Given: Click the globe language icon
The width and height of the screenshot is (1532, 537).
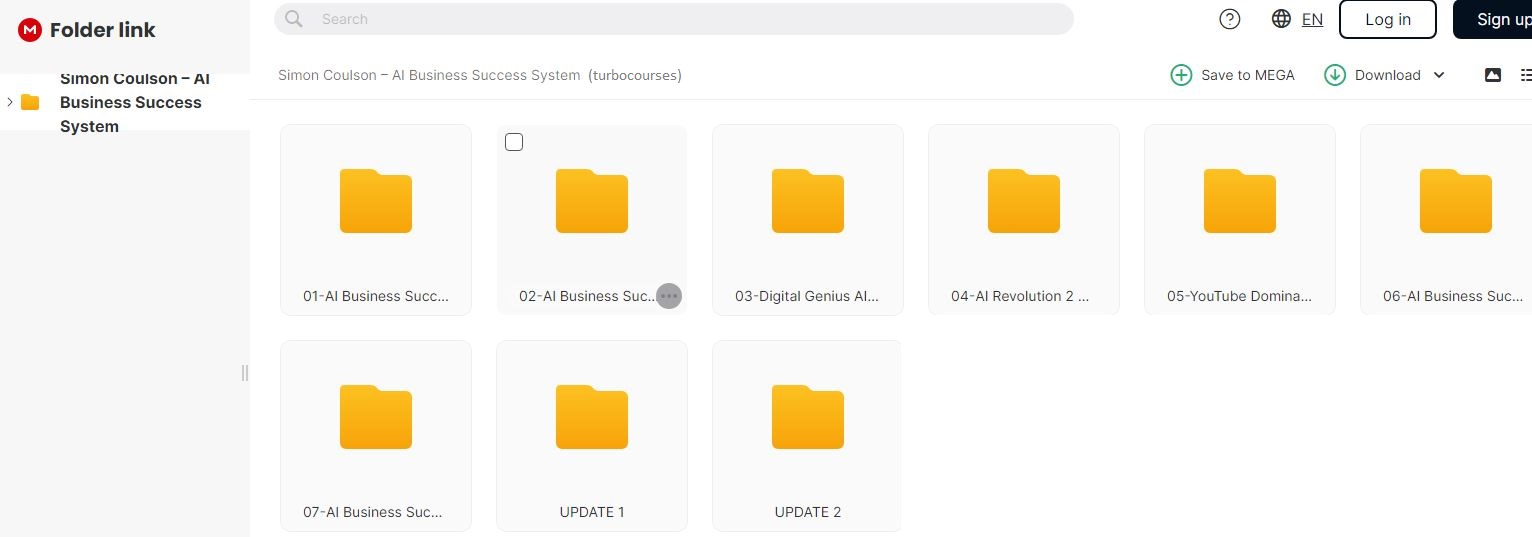Looking at the screenshot, I should (x=1281, y=19).
